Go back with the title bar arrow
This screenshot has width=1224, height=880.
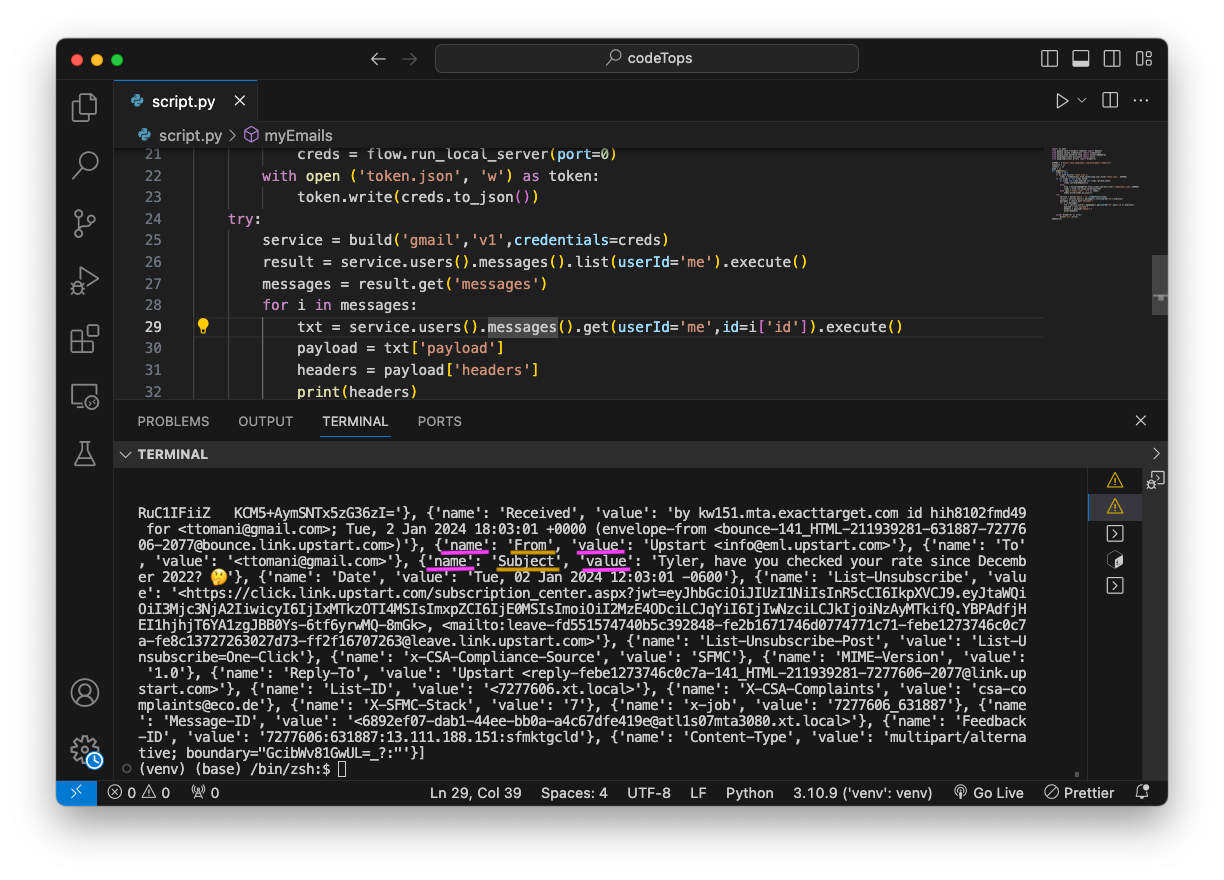click(x=377, y=59)
